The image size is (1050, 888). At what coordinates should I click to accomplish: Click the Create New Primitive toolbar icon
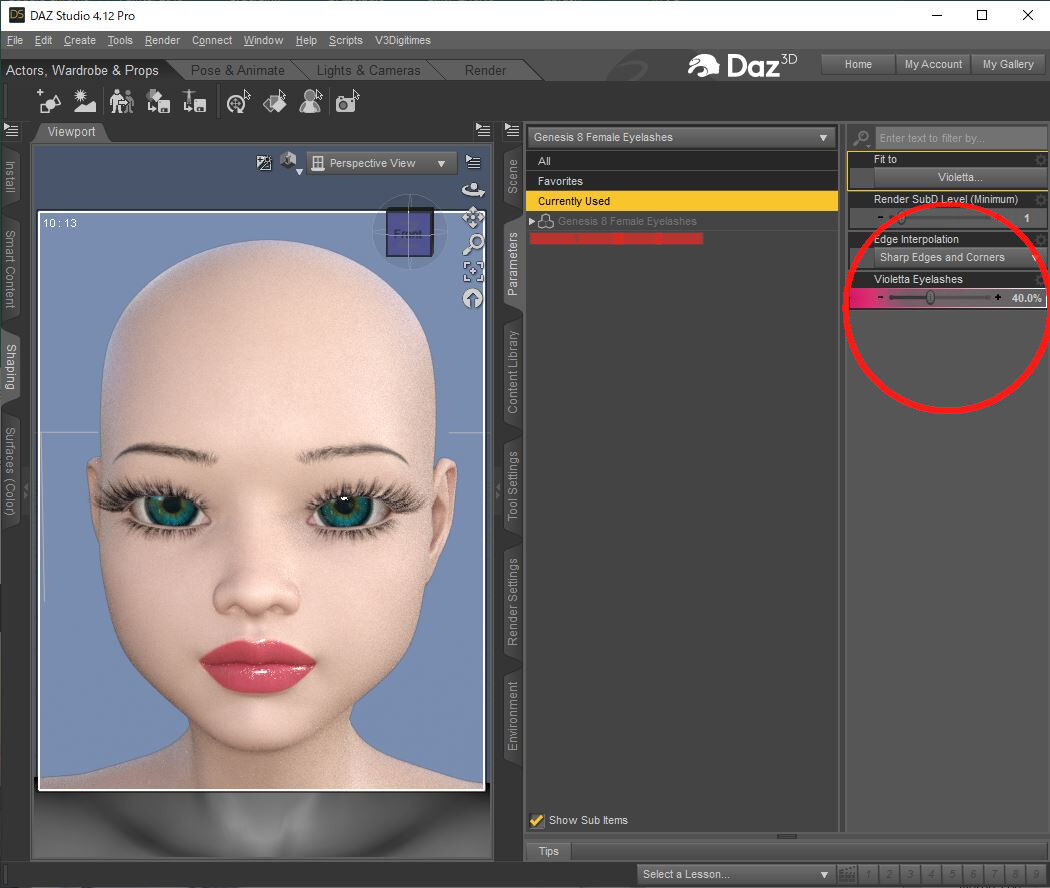(x=49, y=102)
